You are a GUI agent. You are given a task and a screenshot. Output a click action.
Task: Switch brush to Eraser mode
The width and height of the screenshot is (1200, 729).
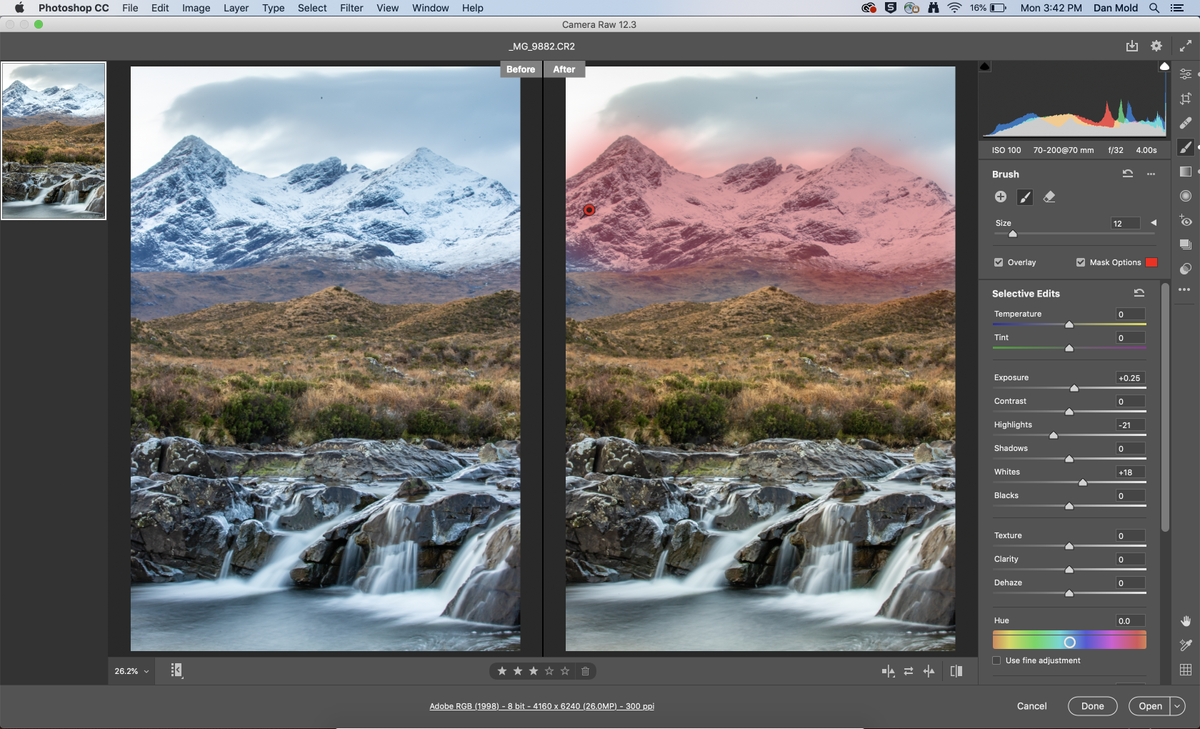[1049, 197]
